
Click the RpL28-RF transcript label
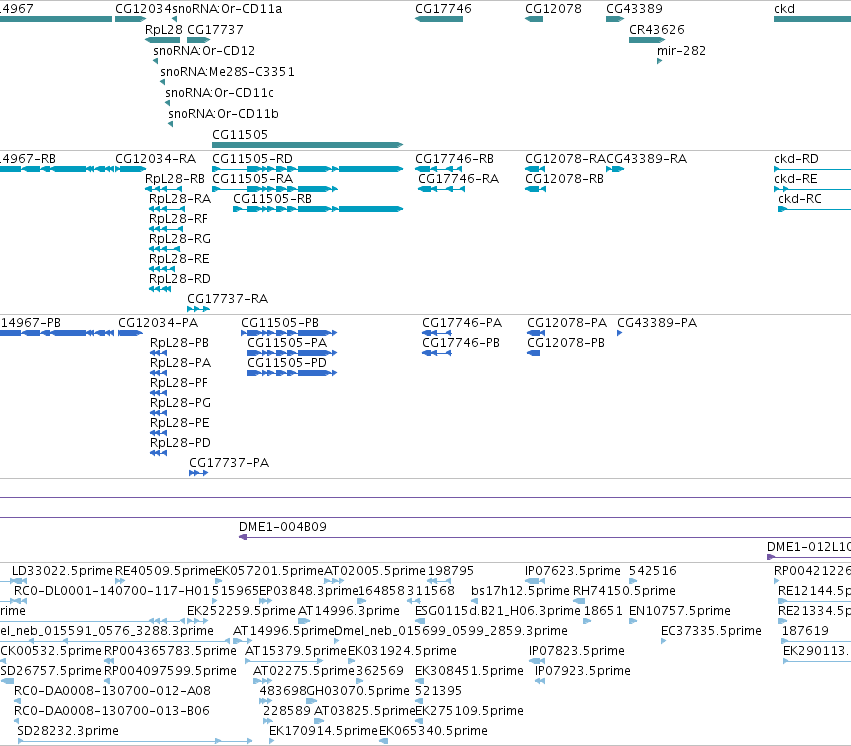coord(179,219)
